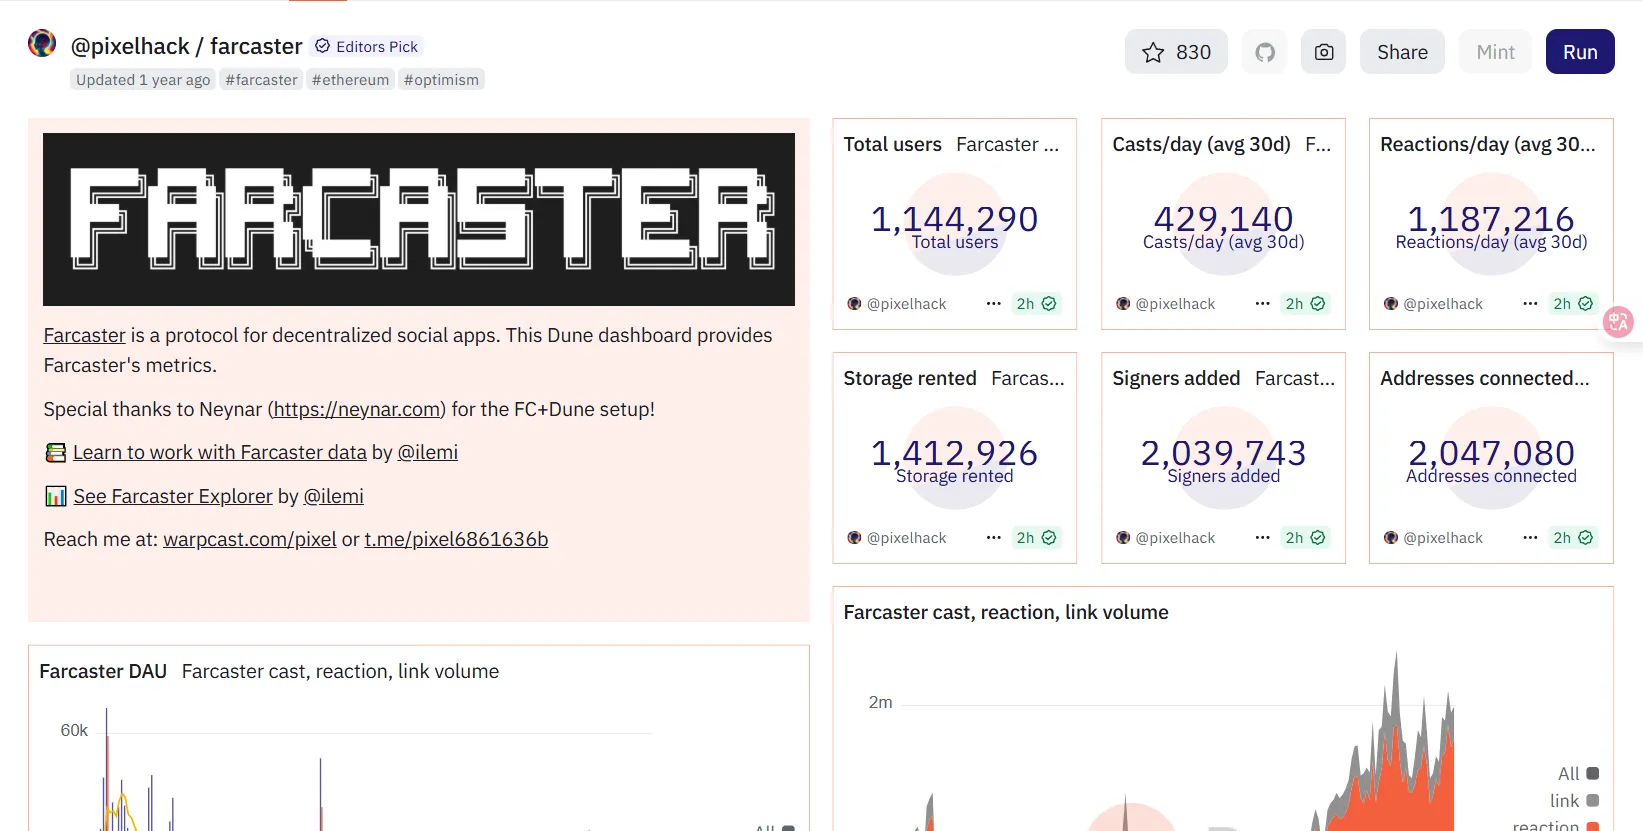Viewport: 1643px width, 831px height.
Task: Click @ilemi beside Learn to work link
Action: tap(428, 452)
